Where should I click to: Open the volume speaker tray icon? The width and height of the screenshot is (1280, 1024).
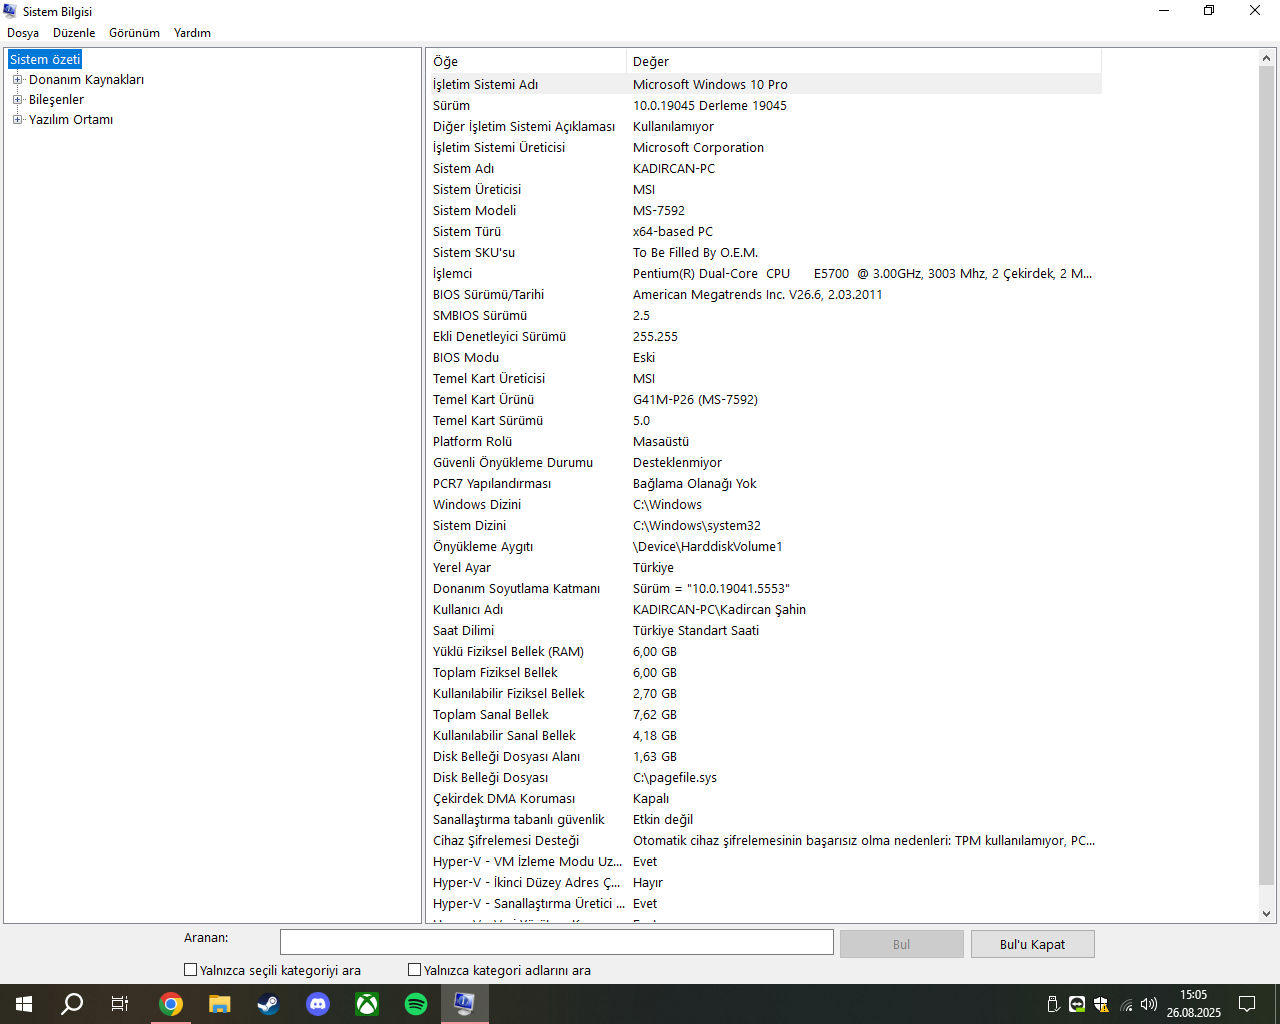point(1149,1004)
